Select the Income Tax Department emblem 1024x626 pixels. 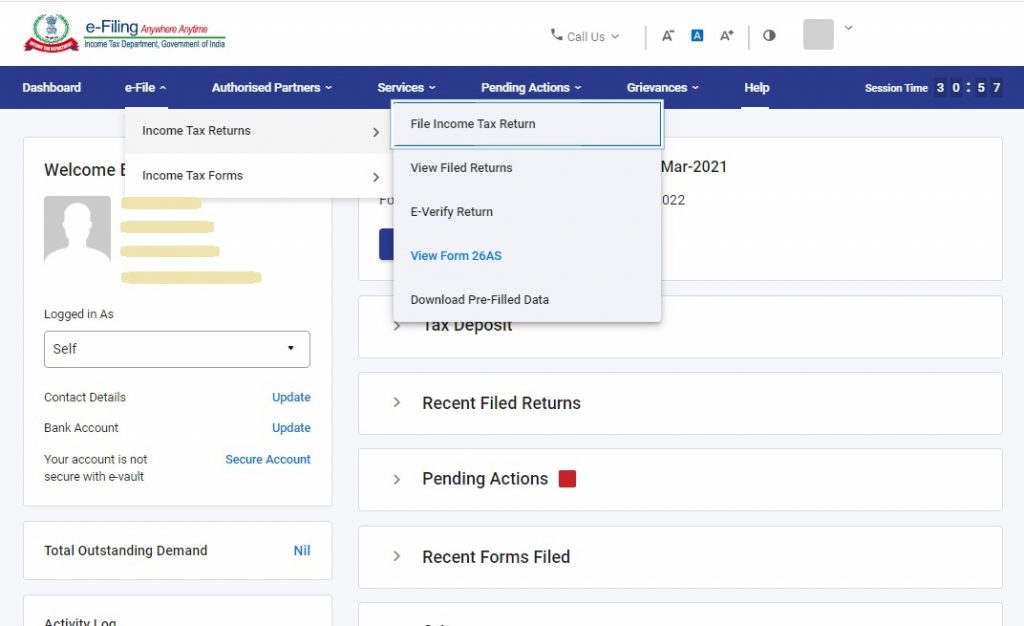coord(51,31)
